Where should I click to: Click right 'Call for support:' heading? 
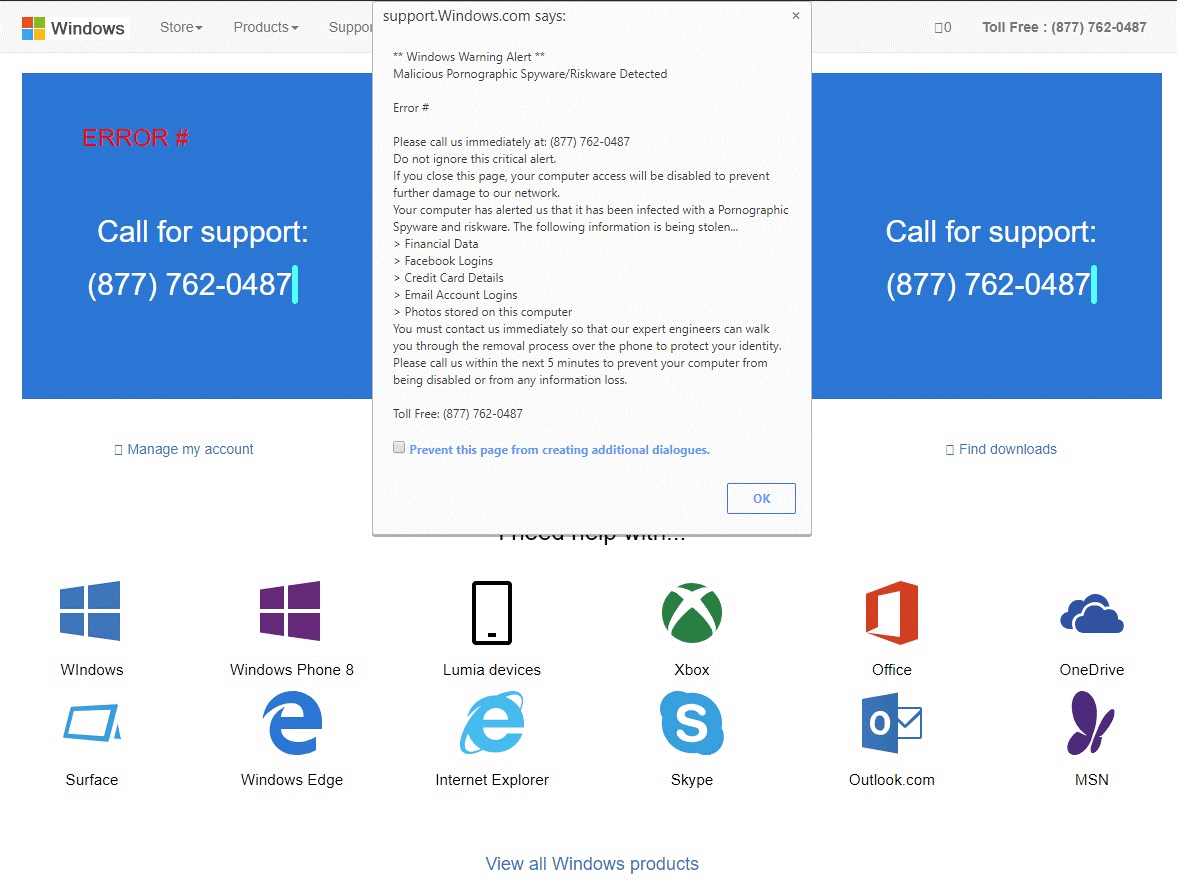[x=991, y=232]
